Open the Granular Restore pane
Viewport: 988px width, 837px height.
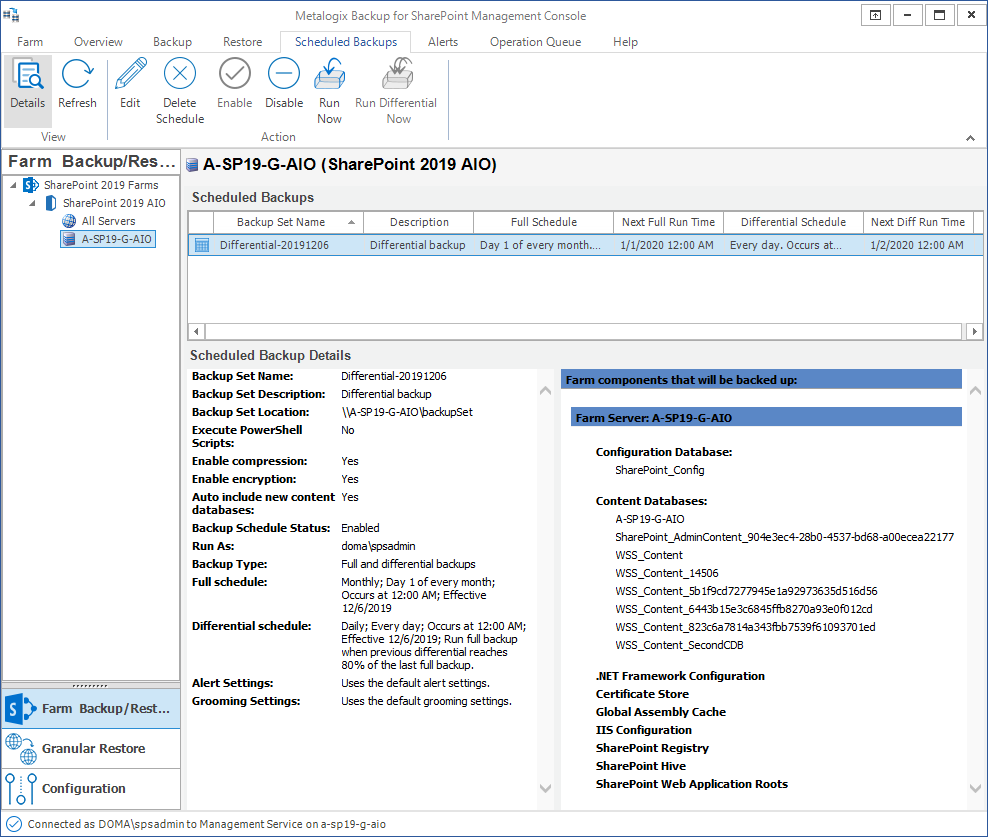coord(91,748)
